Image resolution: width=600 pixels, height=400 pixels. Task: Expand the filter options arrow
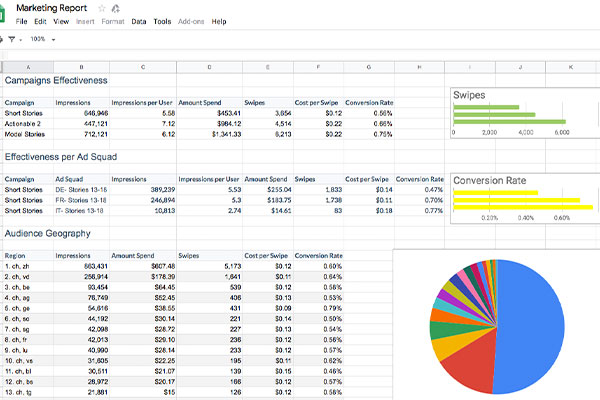pos(22,39)
